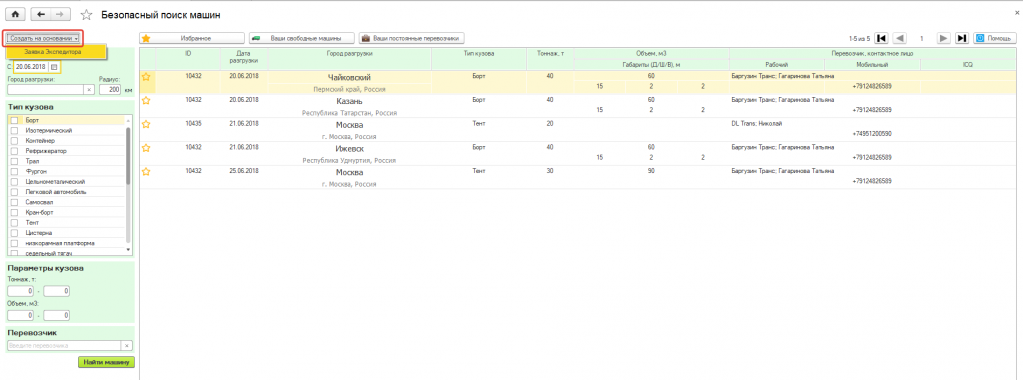The height and width of the screenshot is (380, 1023).
Task: Toggle favorite star for Ижевск row
Action: pos(146,148)
